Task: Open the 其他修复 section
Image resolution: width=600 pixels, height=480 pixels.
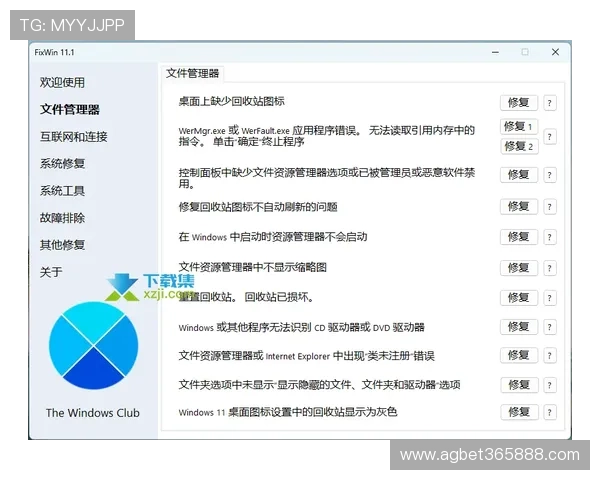Action: (x=62, y=245)
